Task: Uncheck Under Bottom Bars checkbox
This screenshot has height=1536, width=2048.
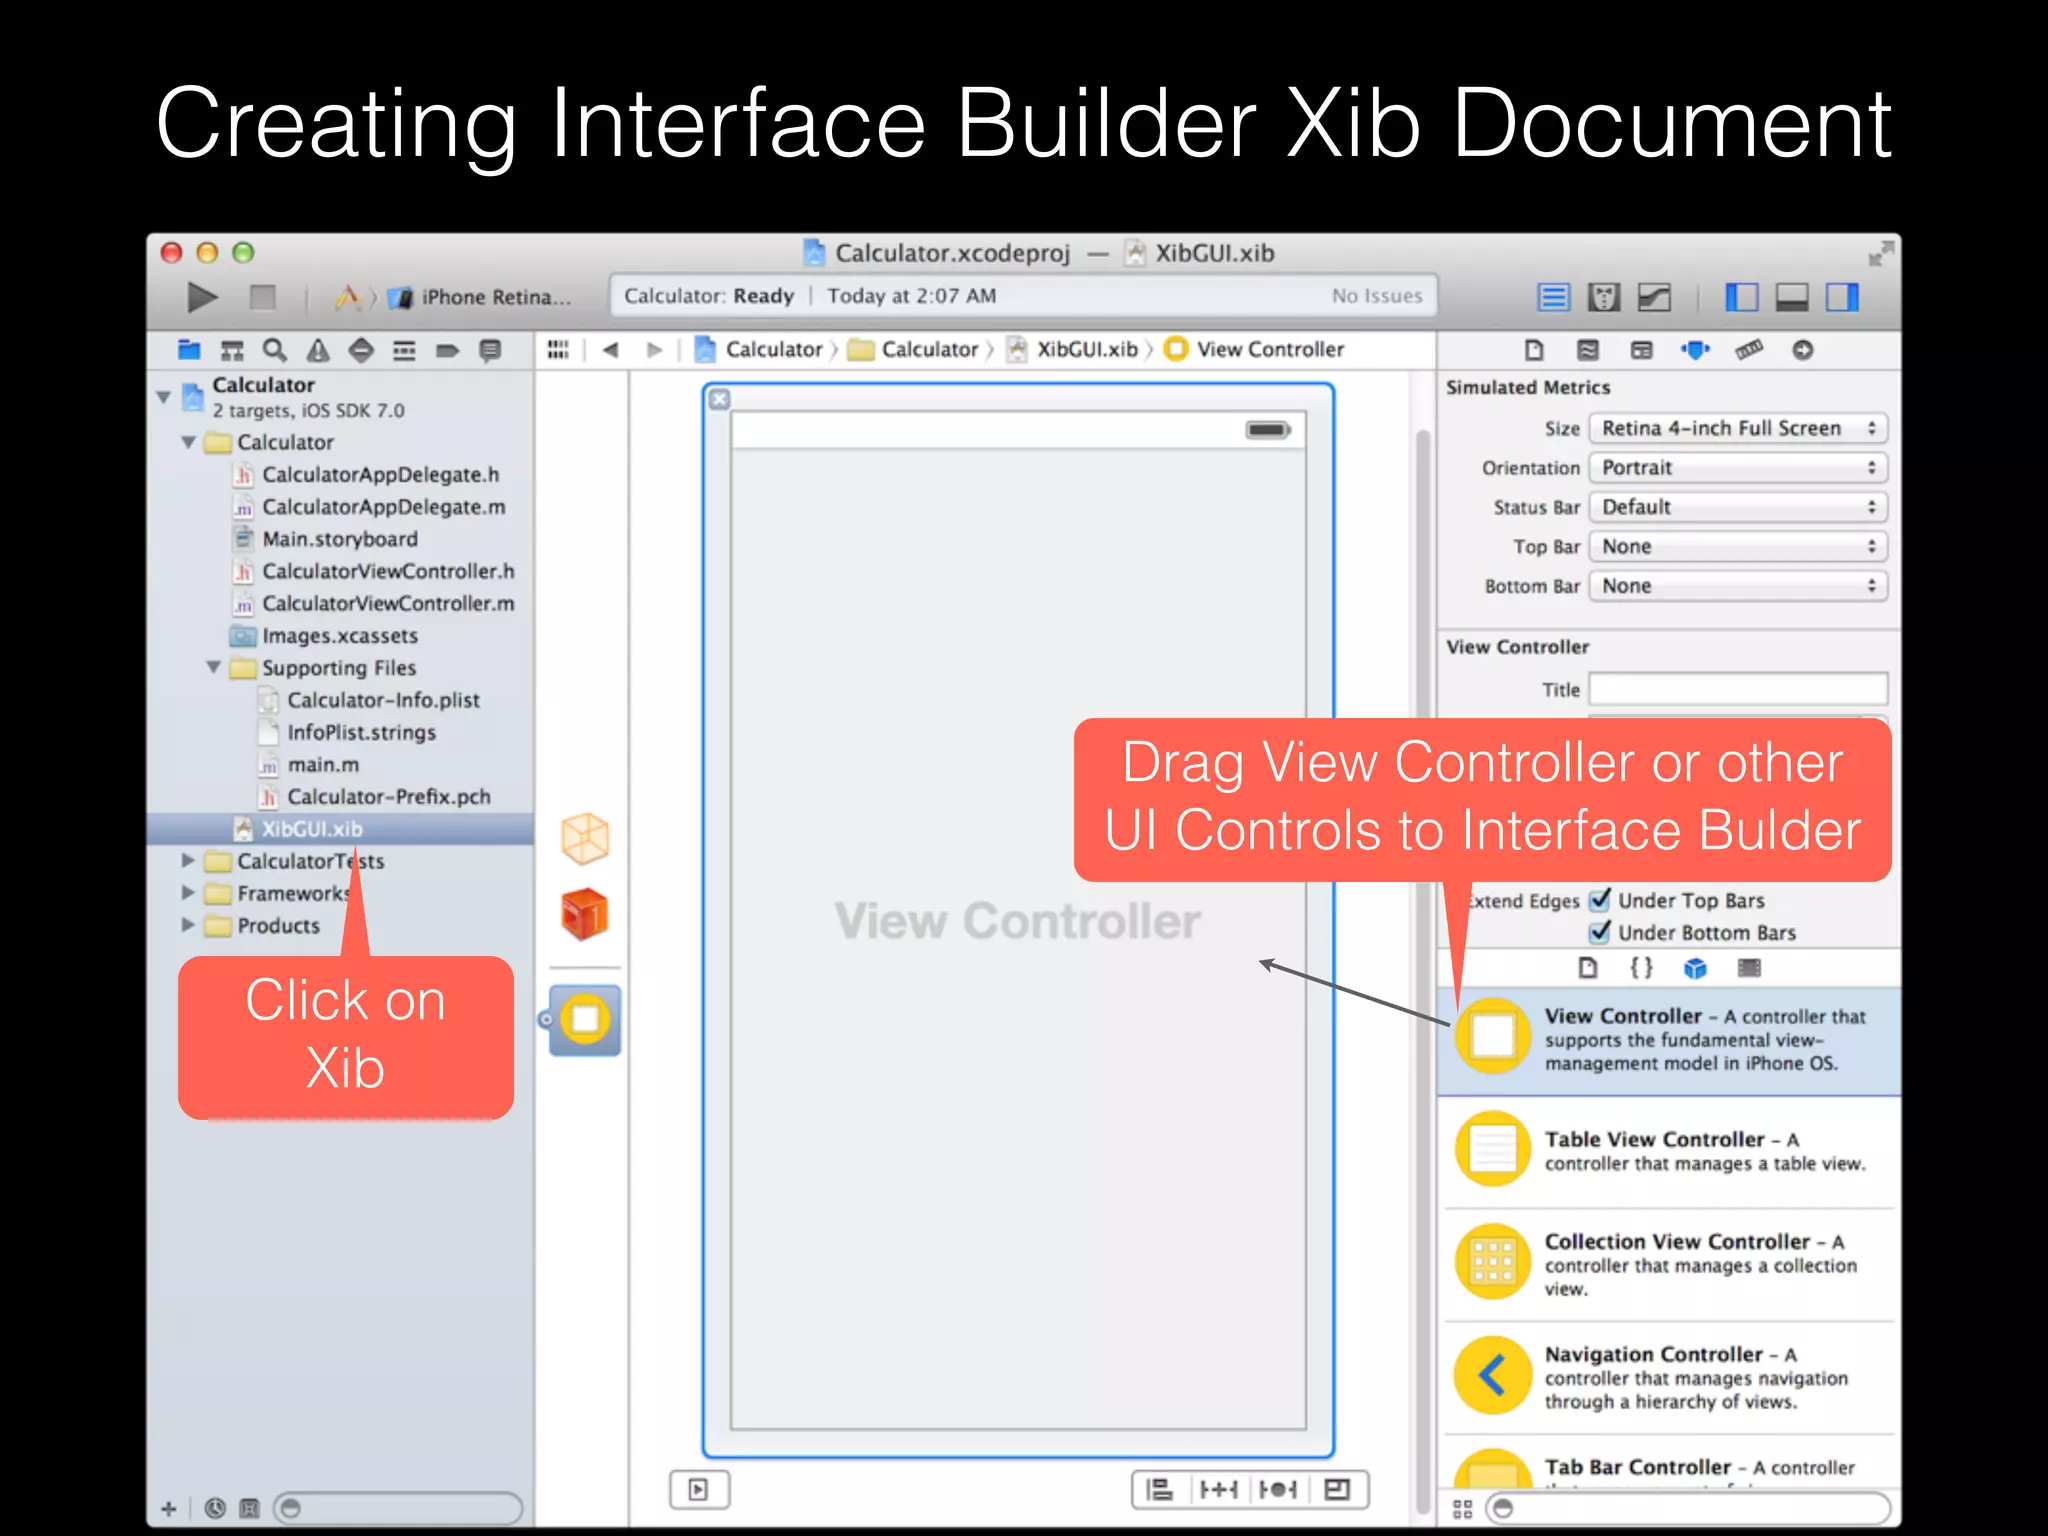Action: click(1600, 932)
